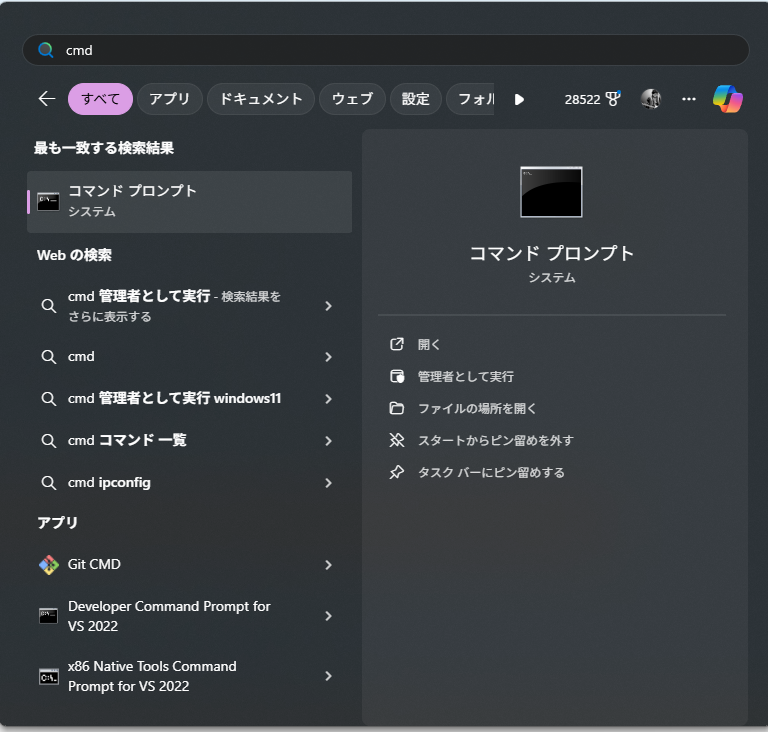This screenshot has height=732, width=768.
Task: Expand chevron for Git CMD
Action: (x=328, y=565)
